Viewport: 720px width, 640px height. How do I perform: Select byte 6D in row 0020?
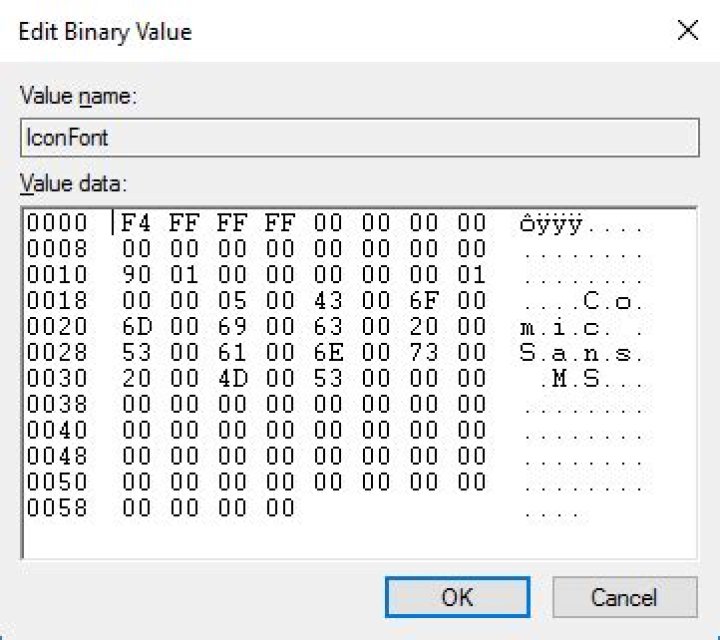coord(136,327)
